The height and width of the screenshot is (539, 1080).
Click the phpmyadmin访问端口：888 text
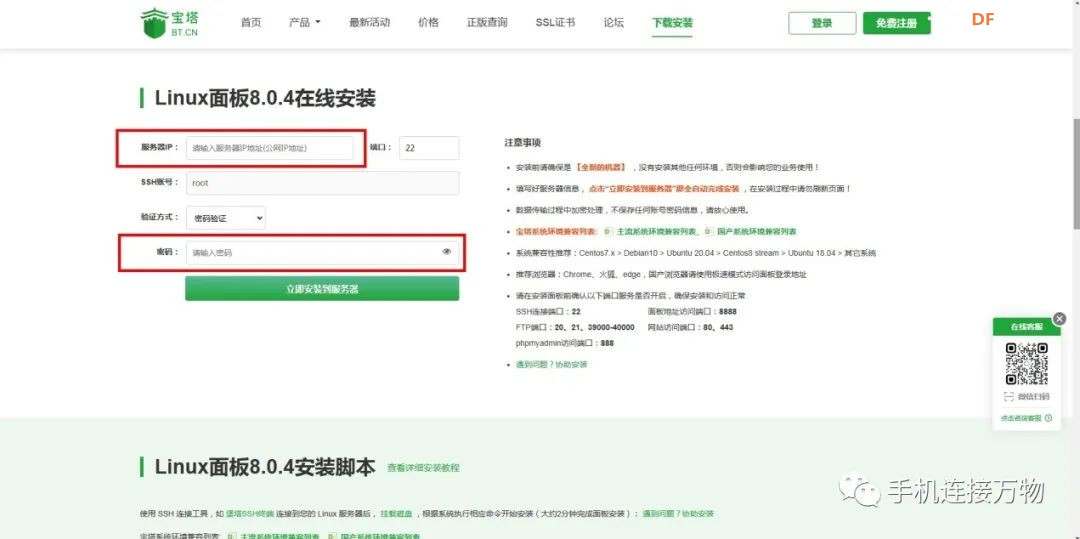pos(565,343)
